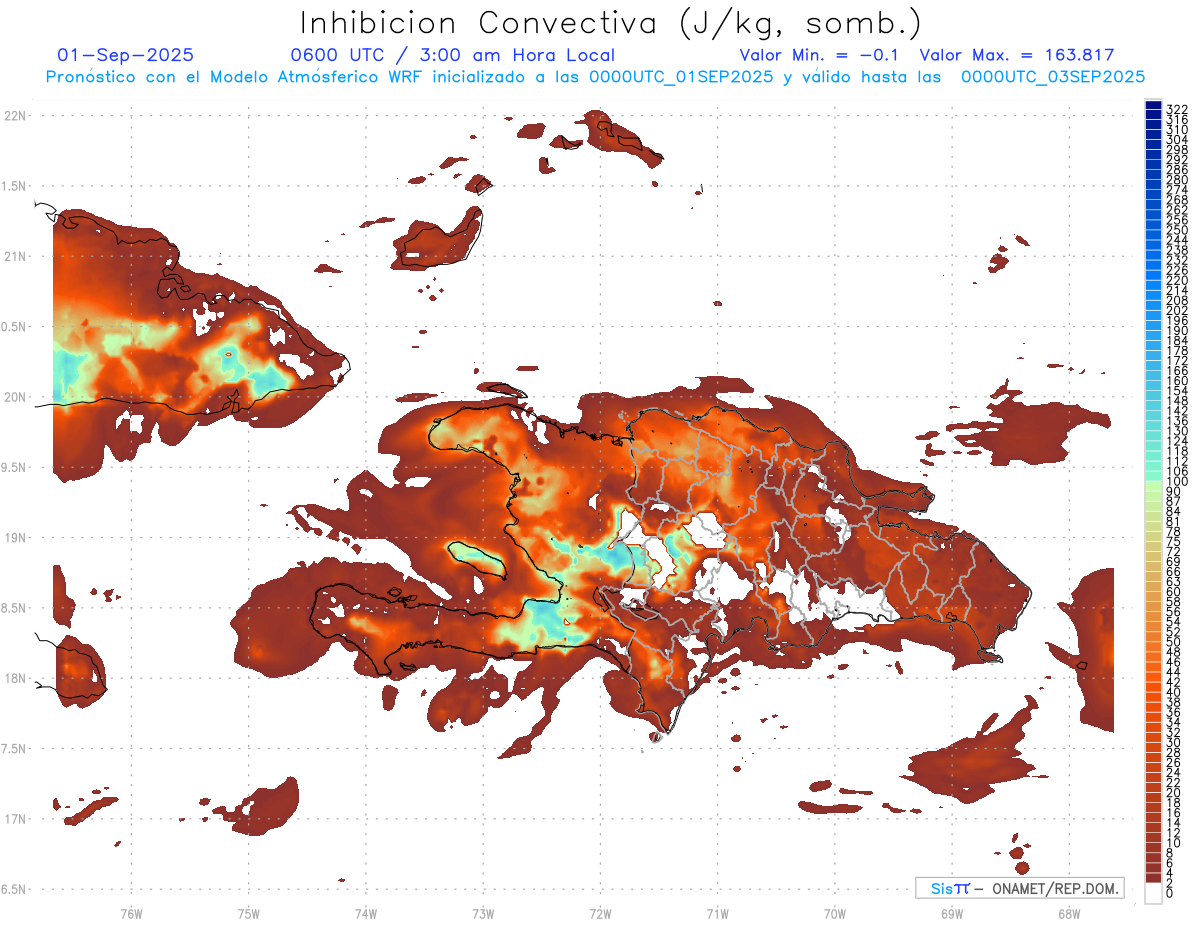This screenshot has width=1200, height=927.
Task: Click the '100' value on the color scale
Action: click(1176, 482)
